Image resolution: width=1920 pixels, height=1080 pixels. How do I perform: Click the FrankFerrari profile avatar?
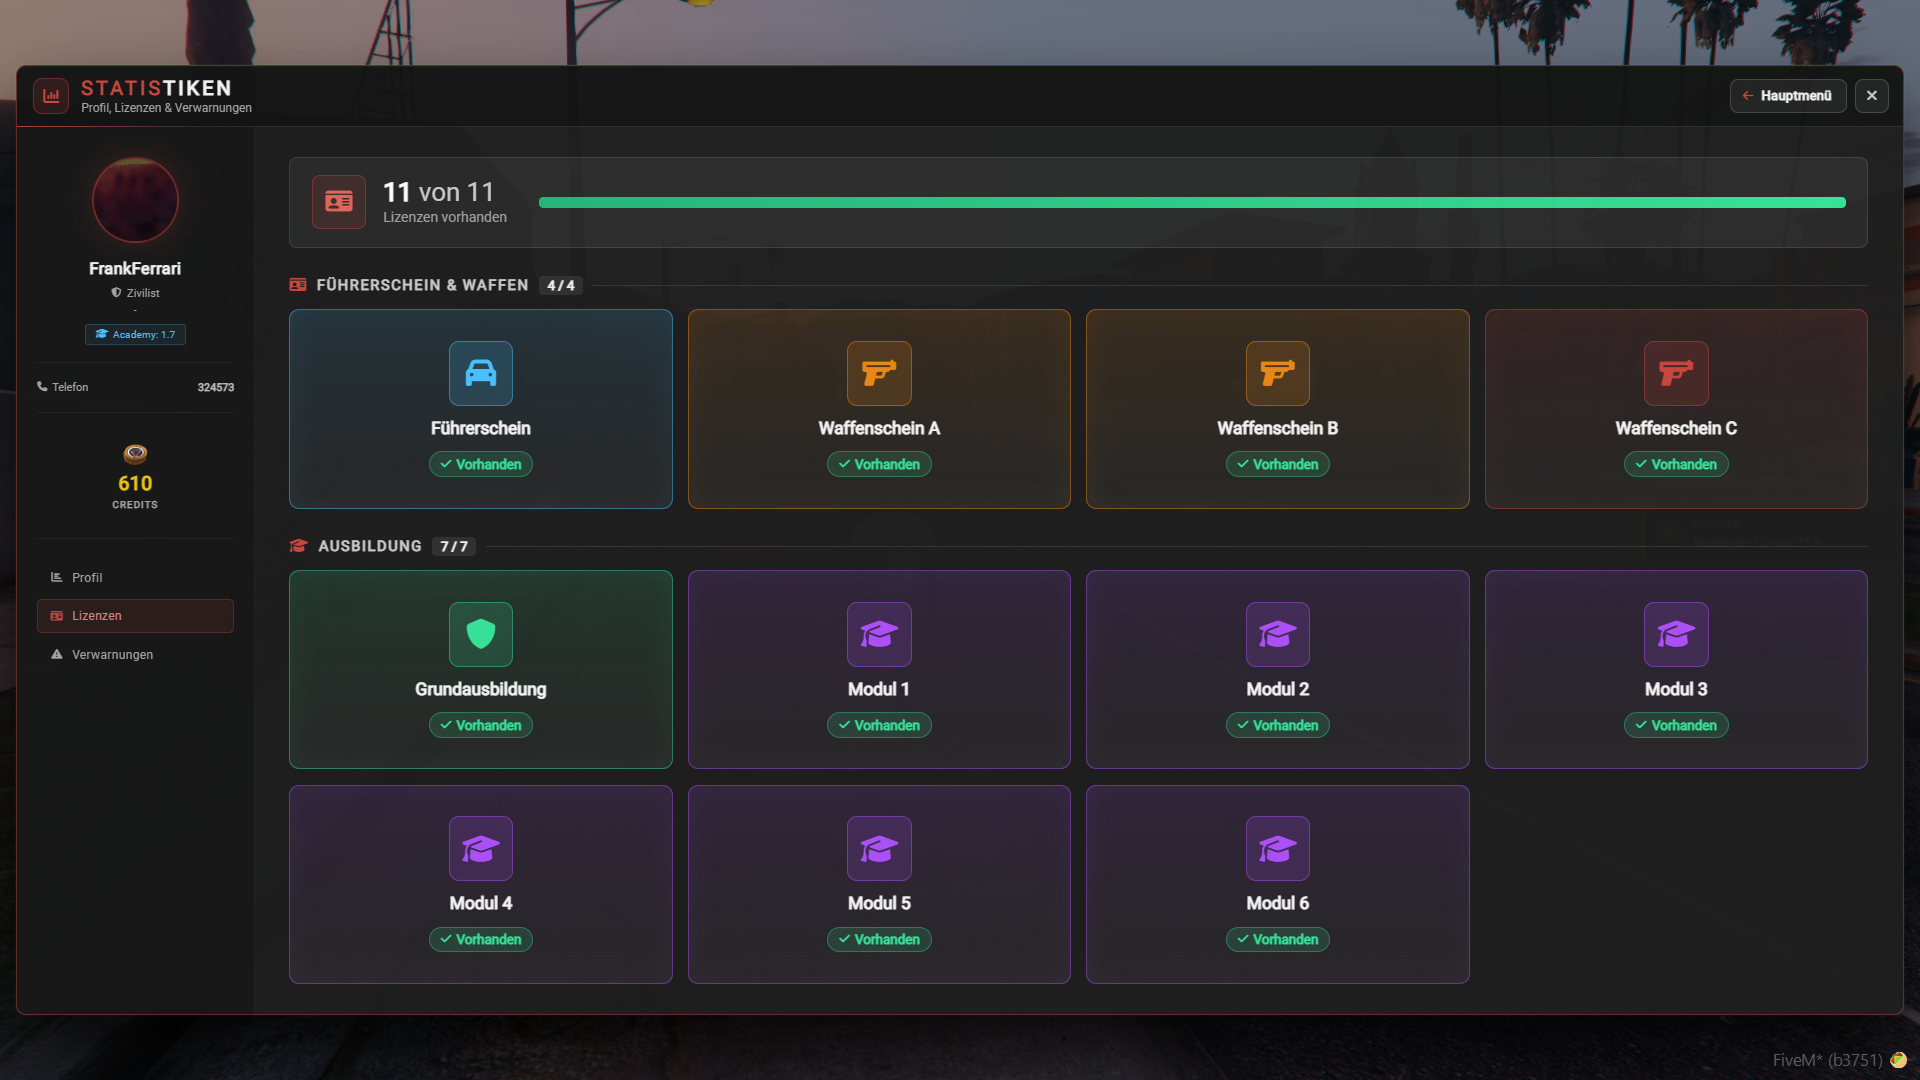(x=135, y=200)
